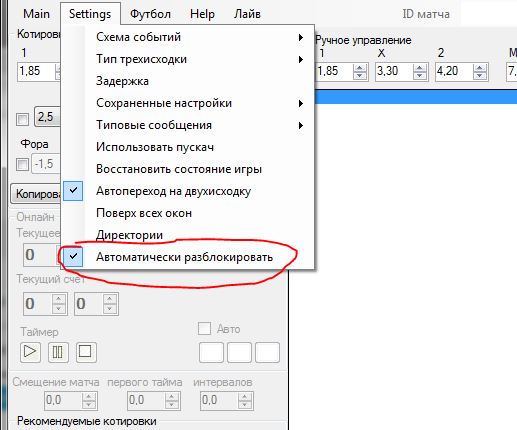The height and width of the screenshot is (430, 517).
Task: Expand Схема событий submenu
Action: pos(187,37)
